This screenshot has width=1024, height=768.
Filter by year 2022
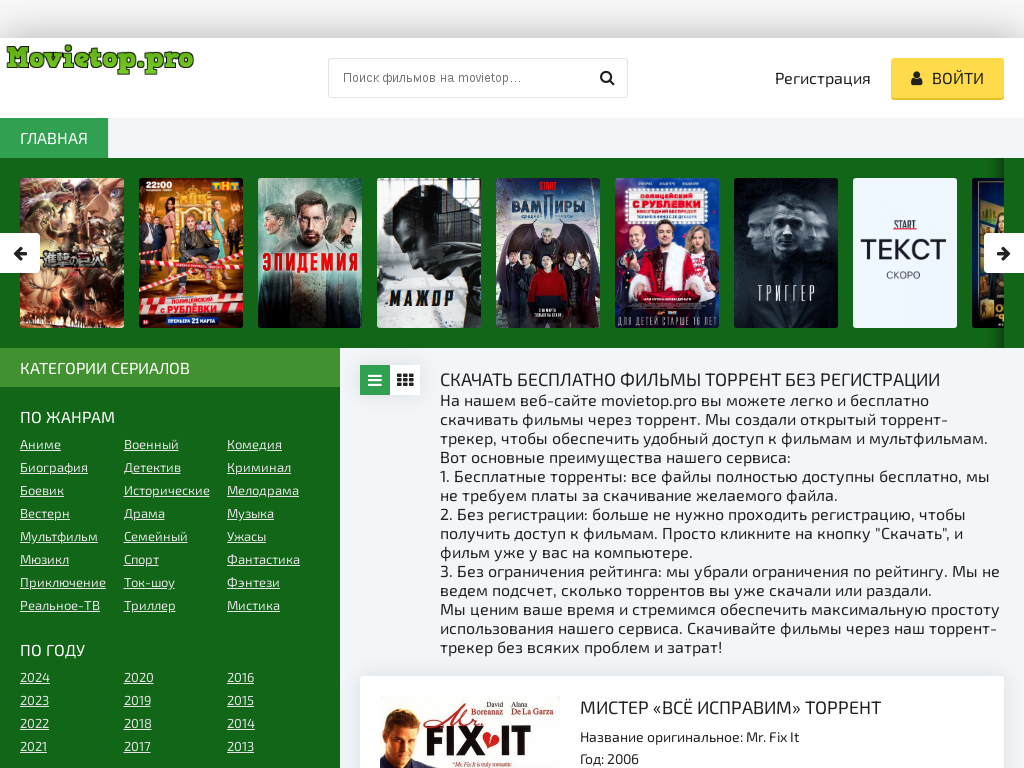(34, 724)
